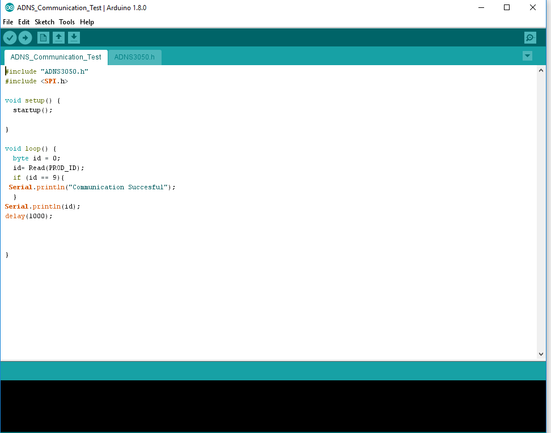Click the void loop() line
The width and height of the screenshot is (551, 433).
pos(31,149)
